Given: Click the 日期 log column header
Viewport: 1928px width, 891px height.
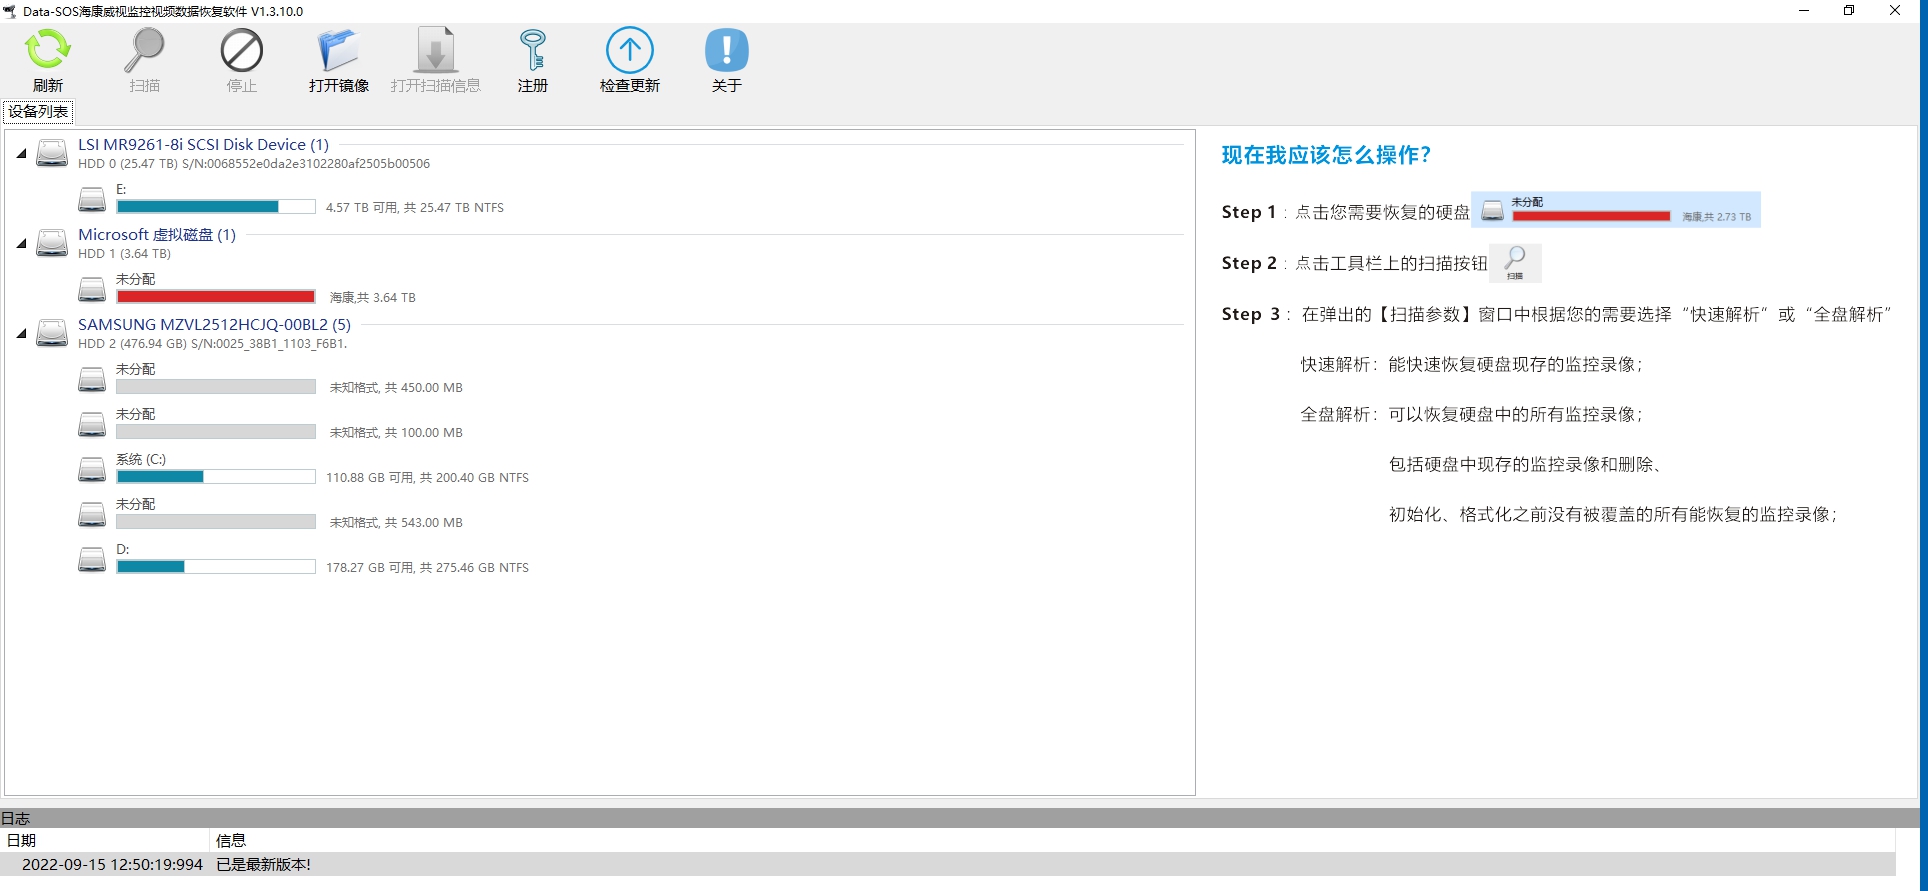Looking at the screenshot, I should pyautogui.click(x=105, y=840).
